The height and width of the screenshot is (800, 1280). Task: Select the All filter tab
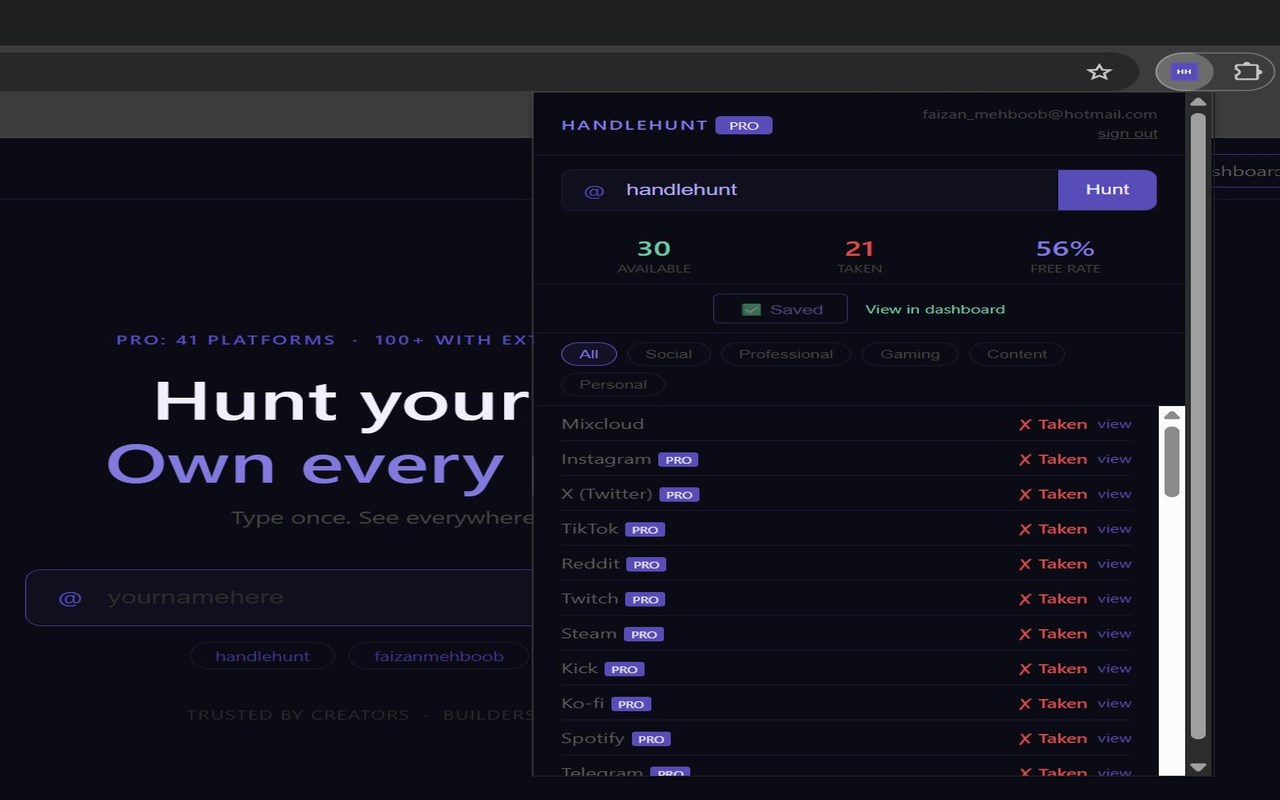point(589,354)
